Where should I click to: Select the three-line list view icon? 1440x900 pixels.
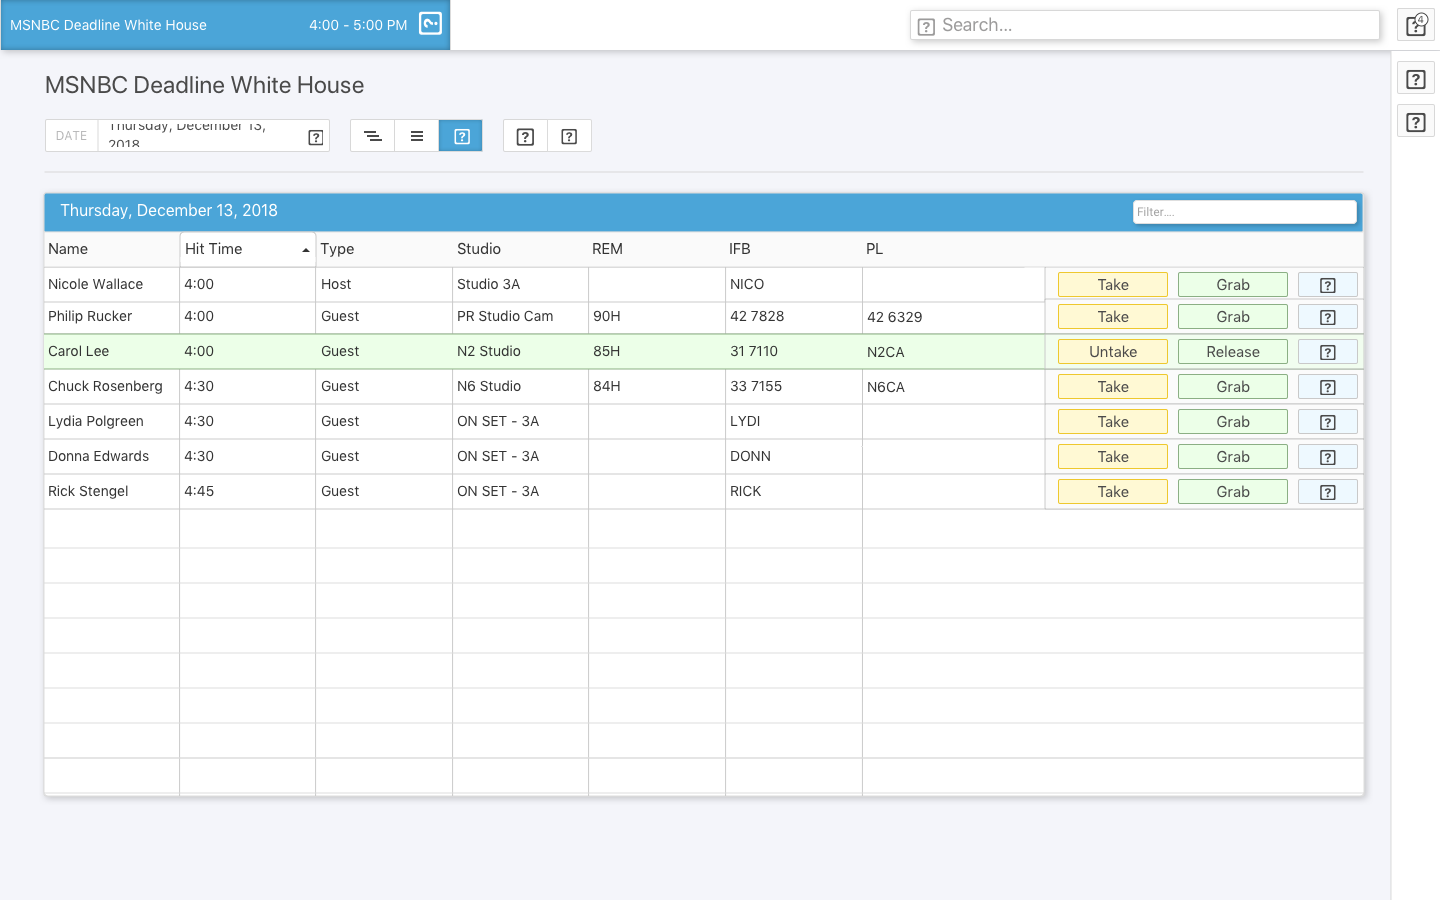tap(417, 136)
